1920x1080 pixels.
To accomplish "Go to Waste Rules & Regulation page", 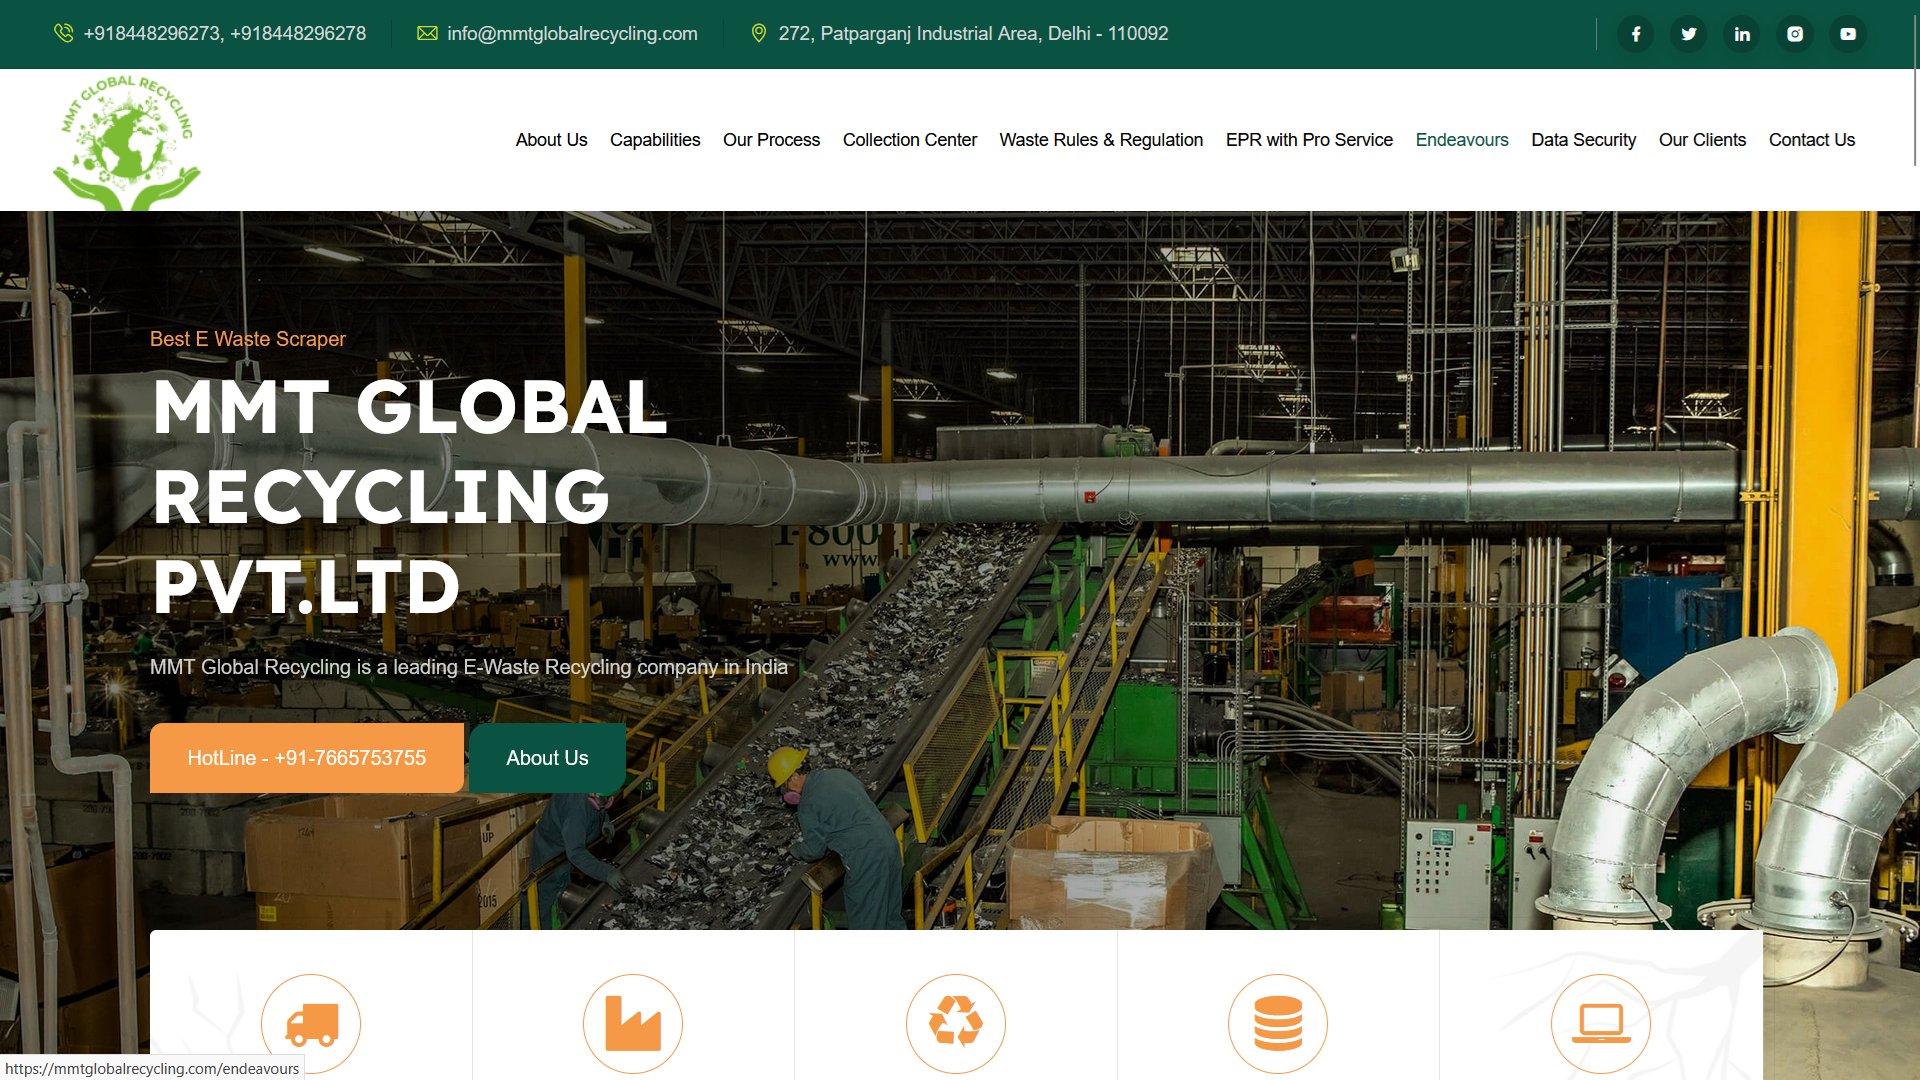I will [x=1101, y=140].
